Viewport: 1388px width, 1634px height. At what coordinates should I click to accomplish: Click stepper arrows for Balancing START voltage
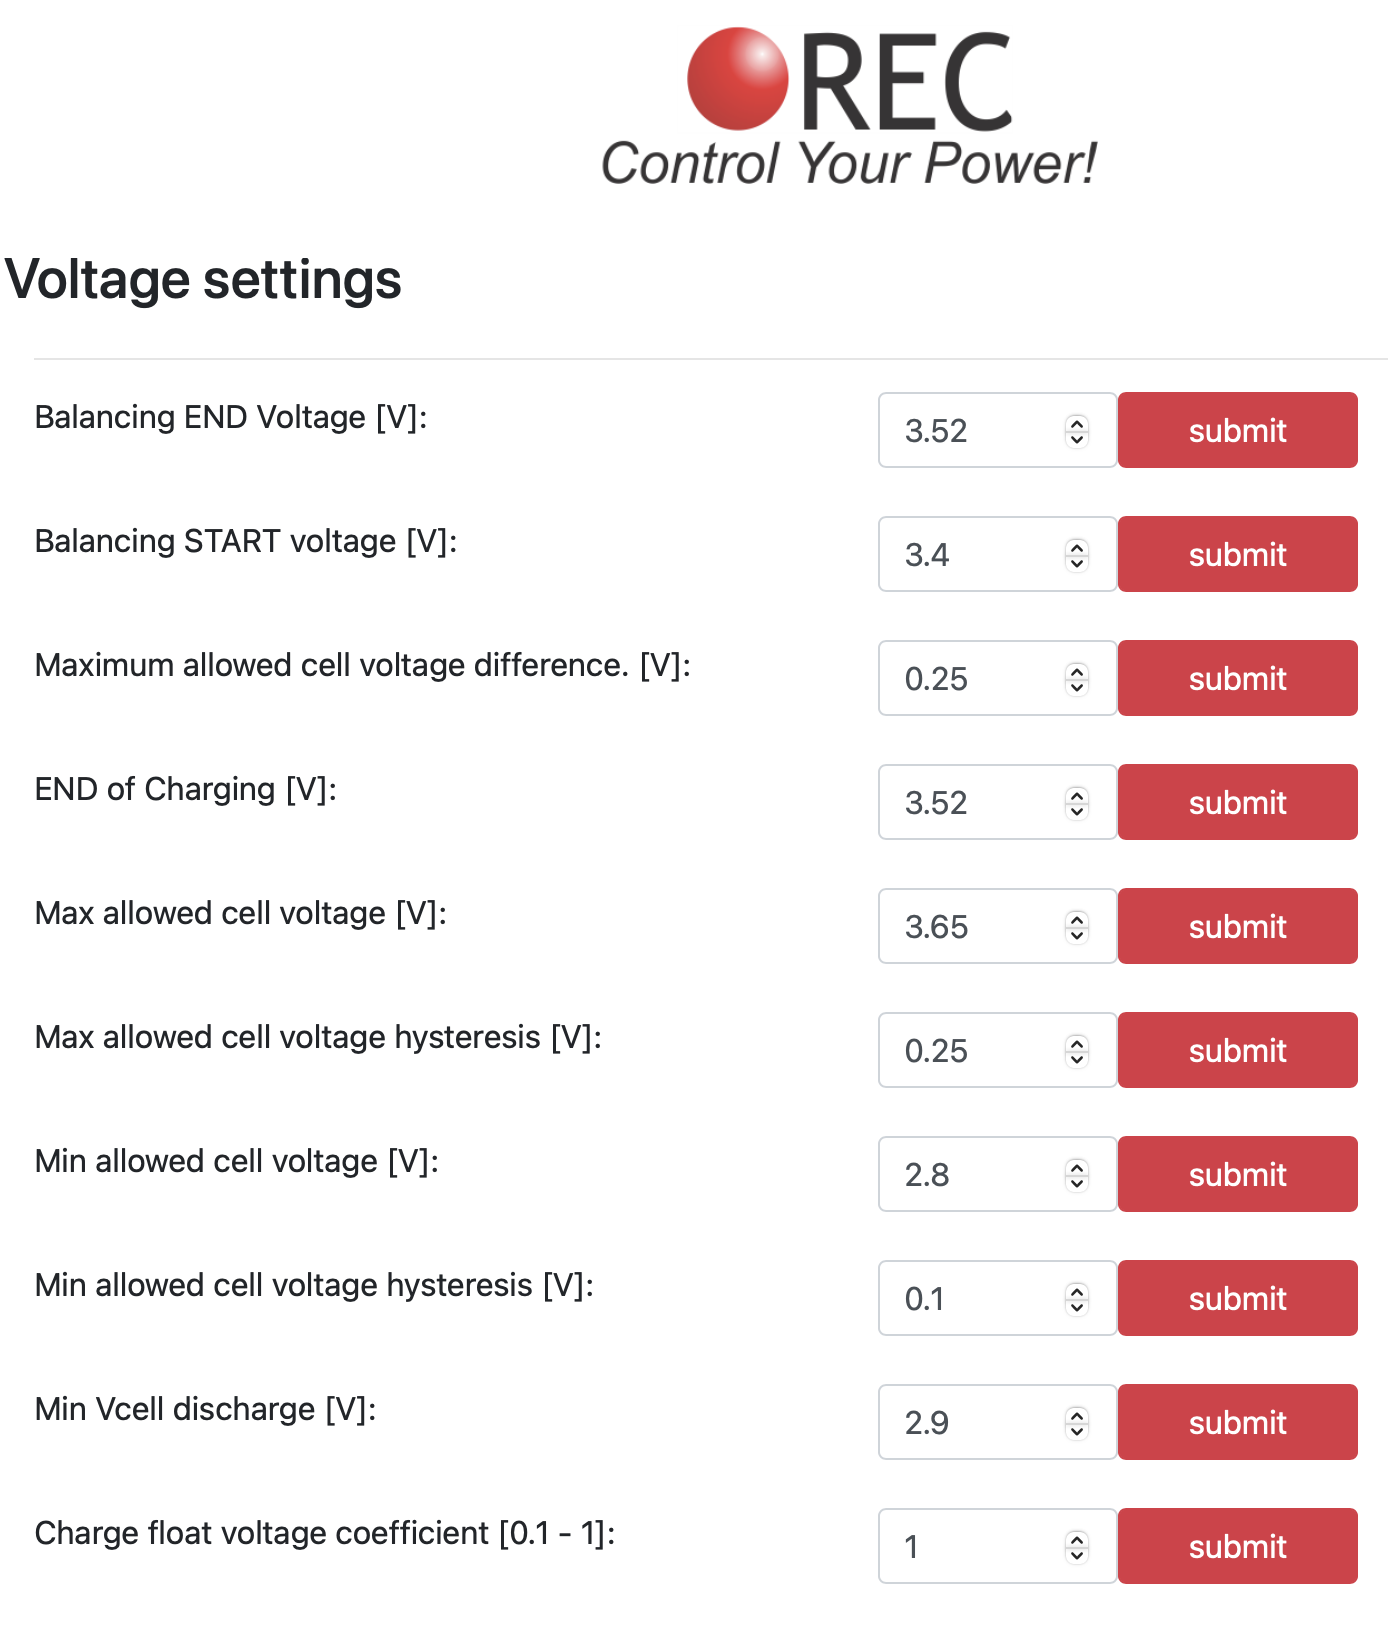coord(1076,555)
